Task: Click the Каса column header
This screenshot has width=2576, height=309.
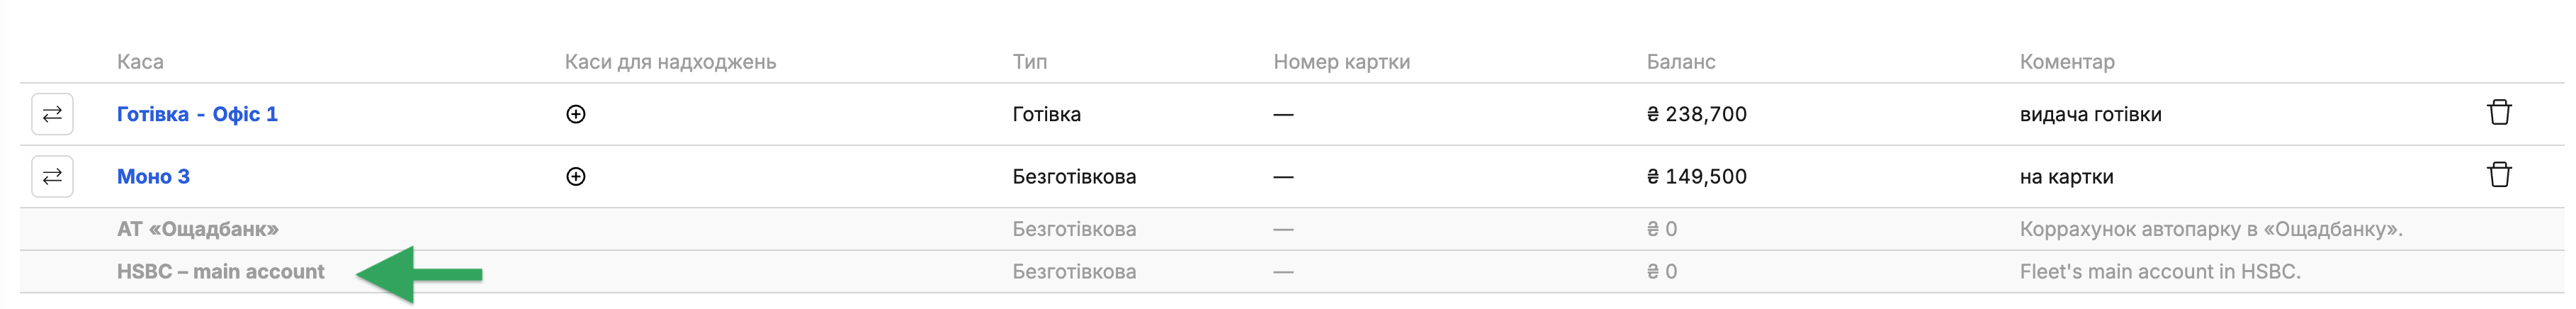Action: [x=140, y=61]
